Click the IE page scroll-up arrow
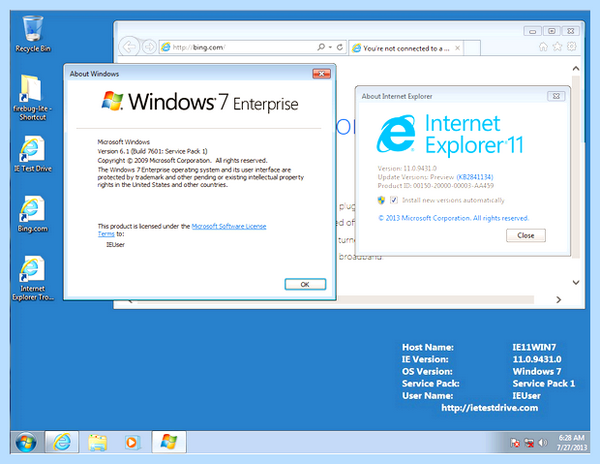The image size is (600, 464). pos(576,68)
